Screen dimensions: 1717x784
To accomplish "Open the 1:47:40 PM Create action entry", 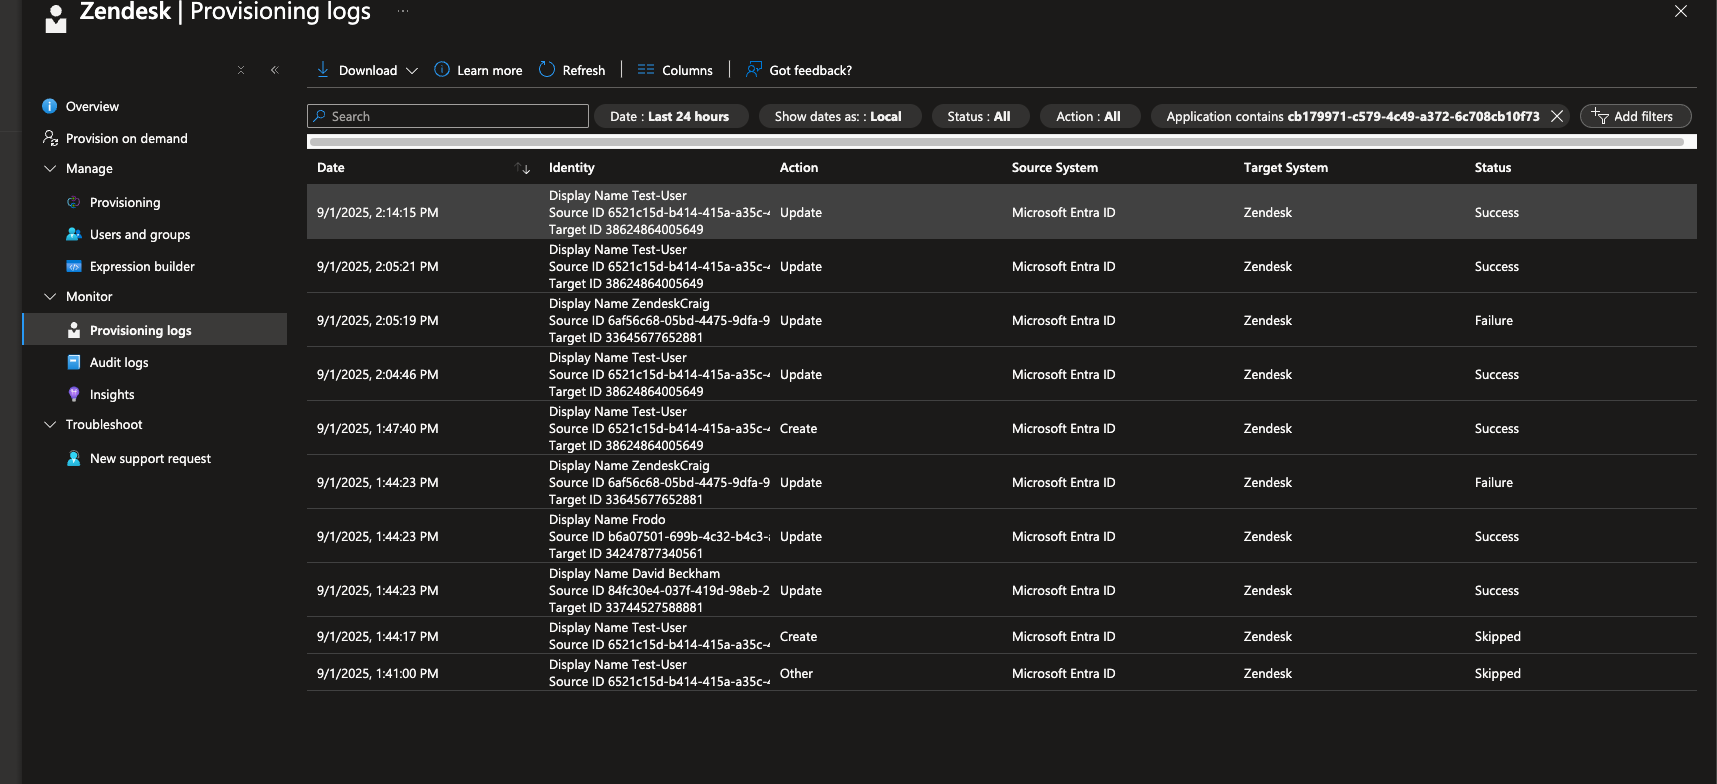I will click(798, 428).
